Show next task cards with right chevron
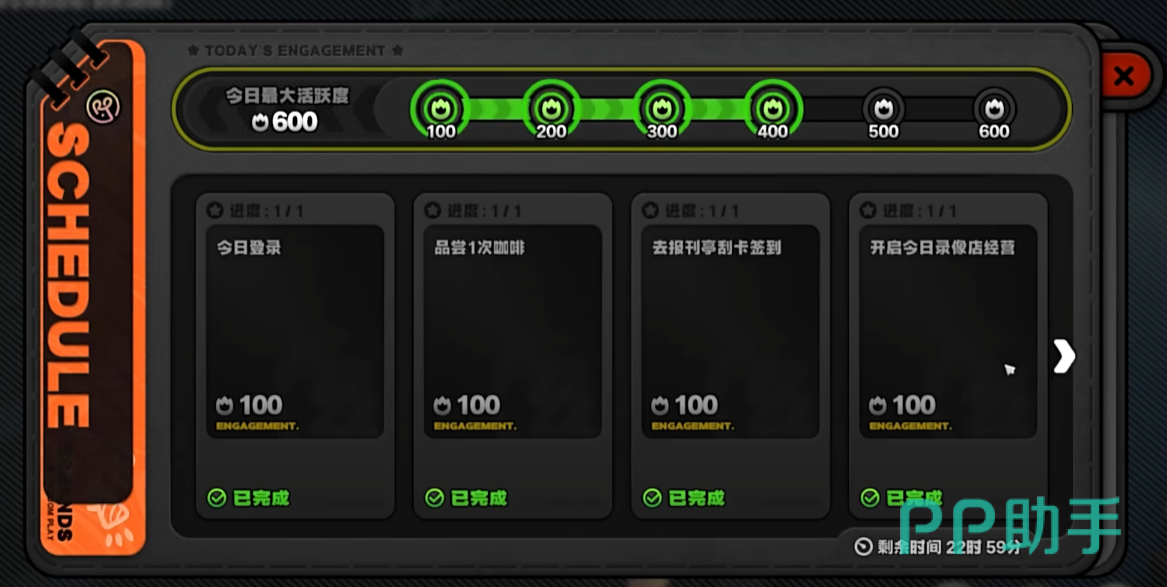This screenshot has height=587, width=1167. (1064, 357)
